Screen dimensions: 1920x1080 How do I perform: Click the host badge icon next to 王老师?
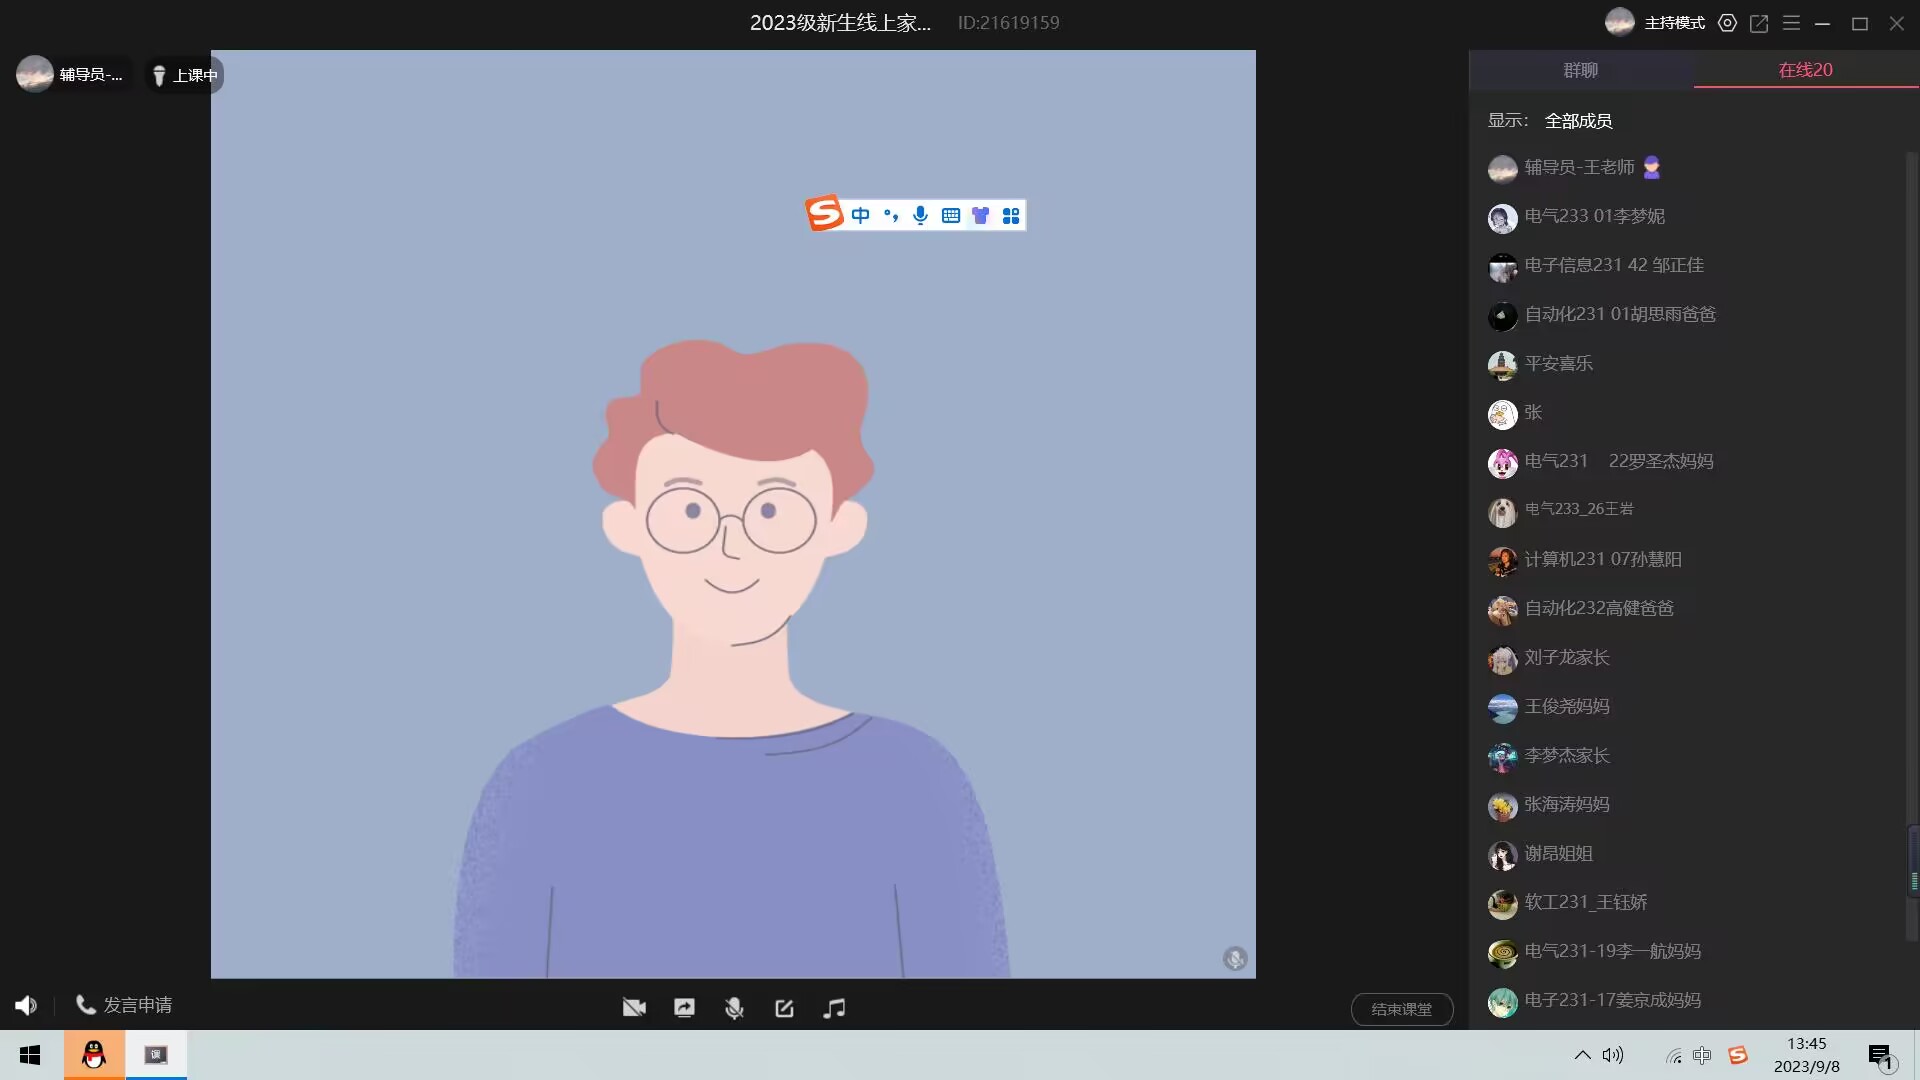click(x=1652, y=167)
